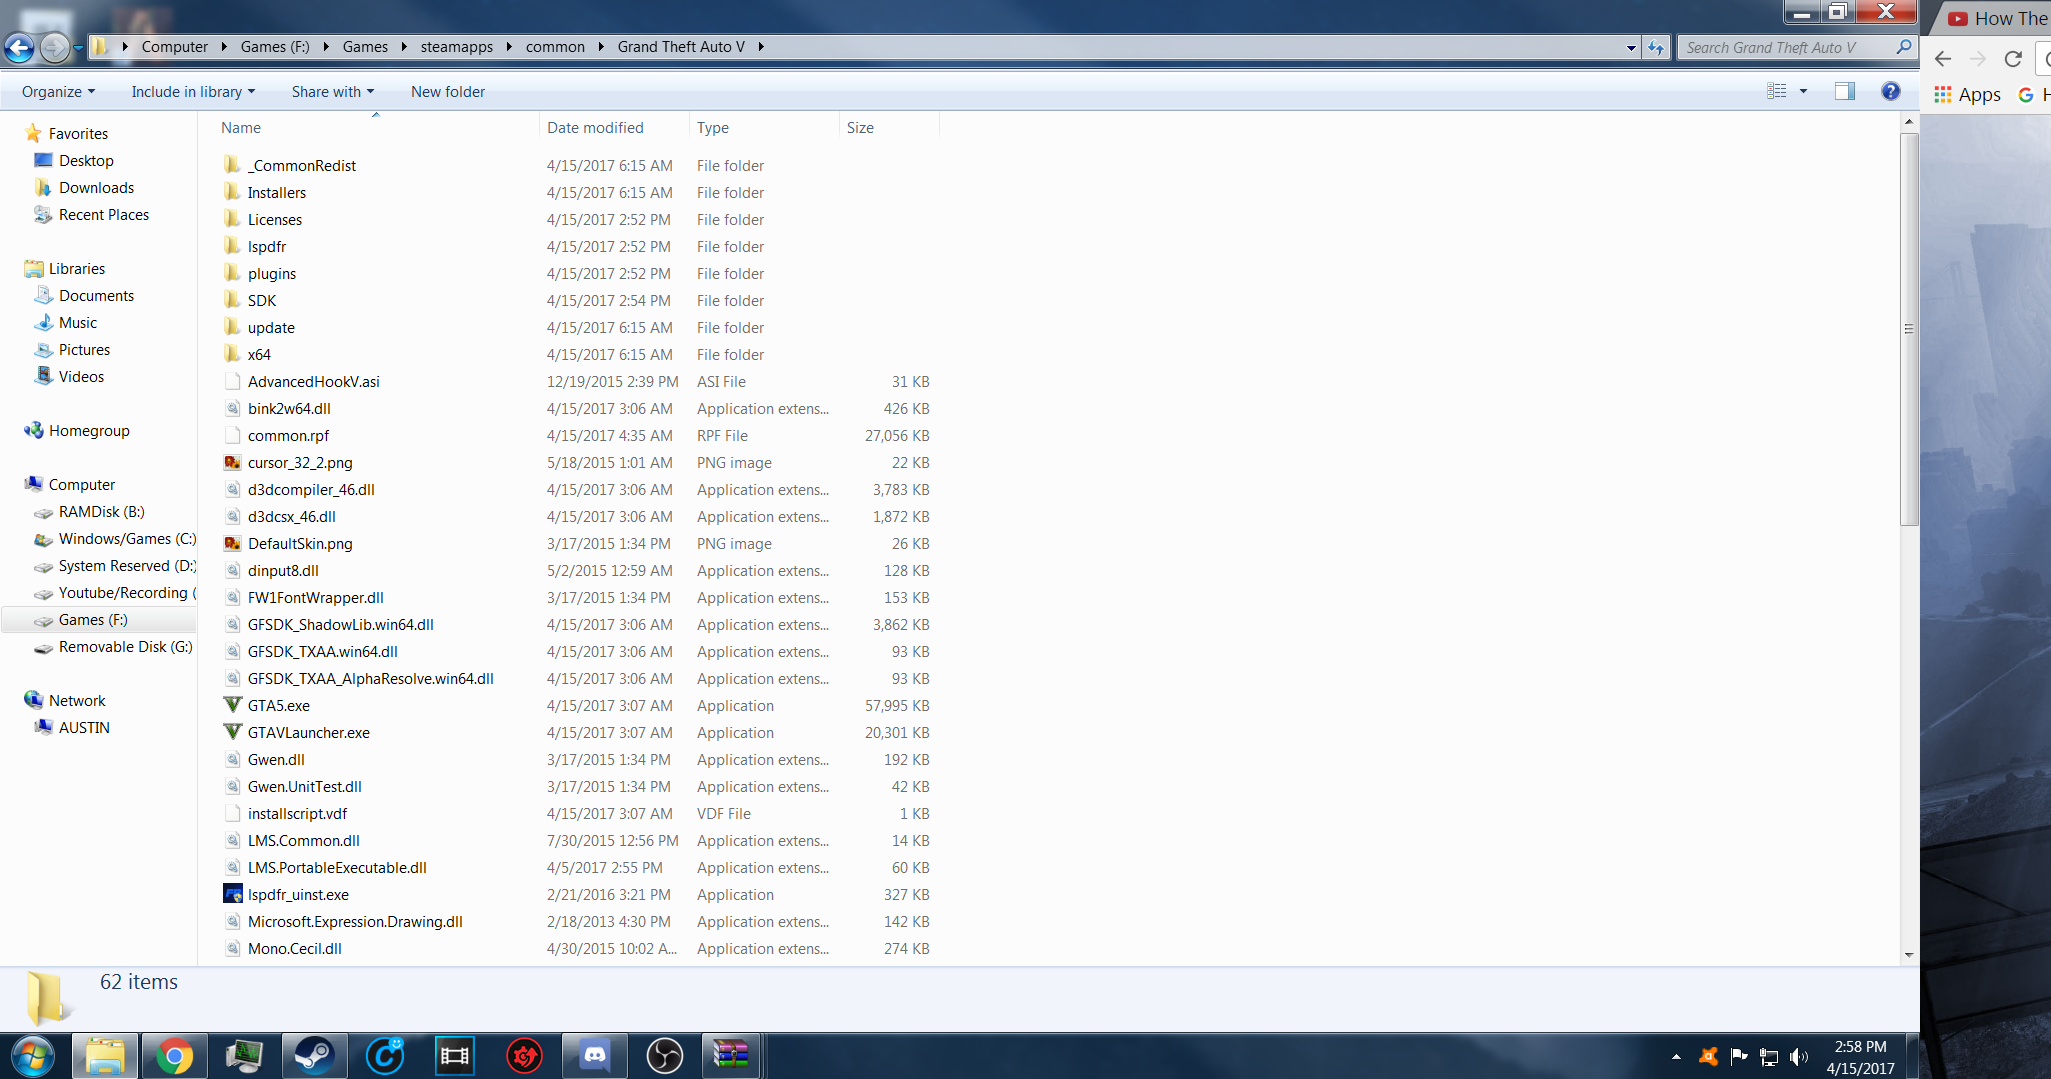The width and height of the screenshot is (2051, 1079).
Task: Click the network tray icon
Action: [x=1769, y=1057]
